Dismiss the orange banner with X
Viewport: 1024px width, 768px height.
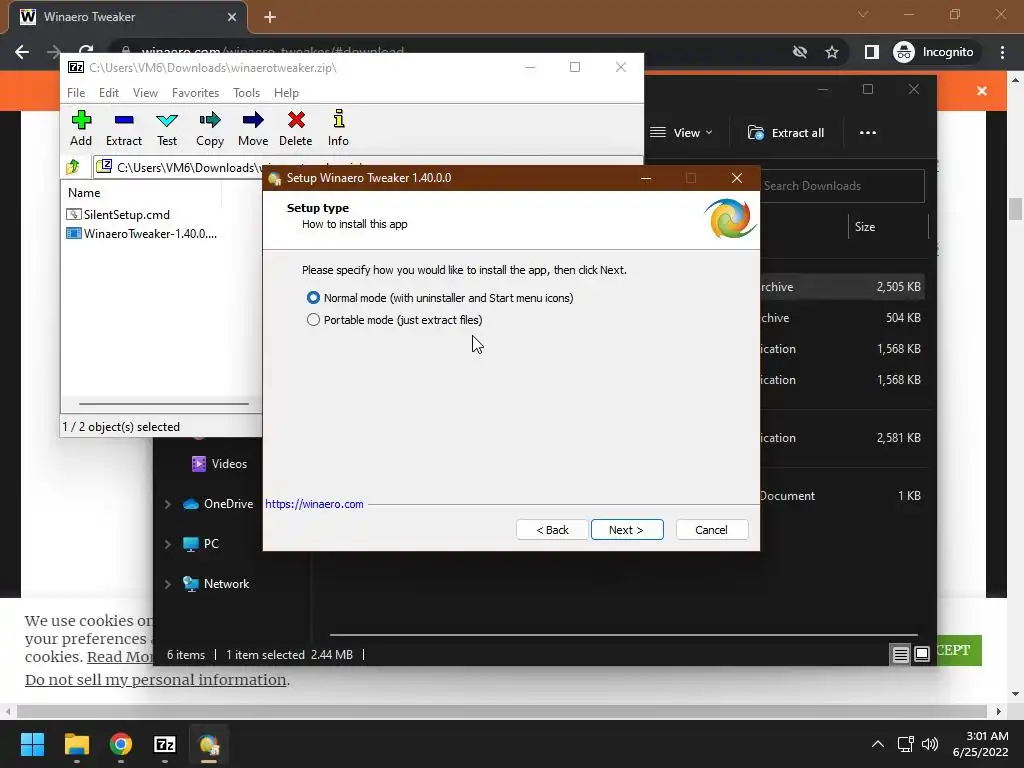pos(982,91)
